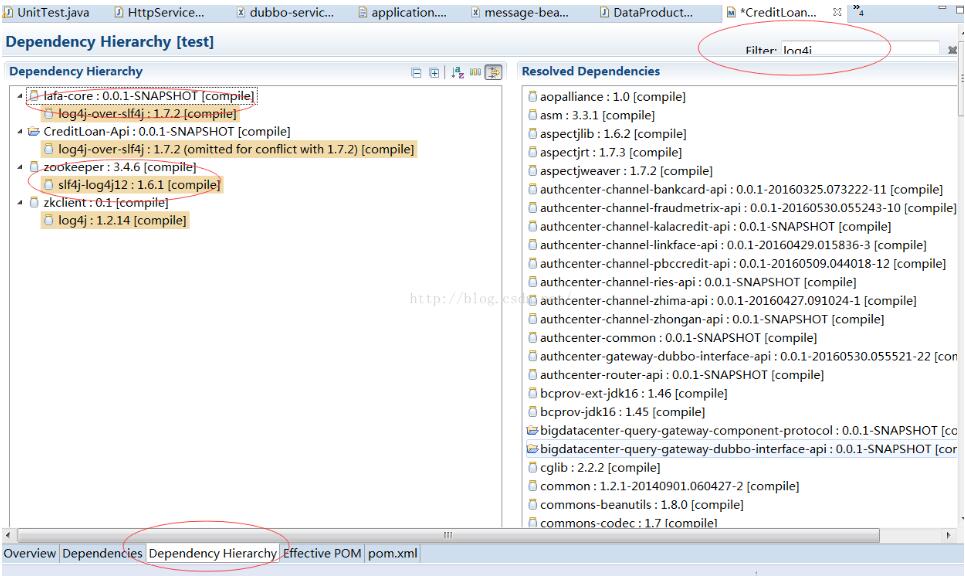Collapse the zkclient tree node
965x576 pixels.
20,203
